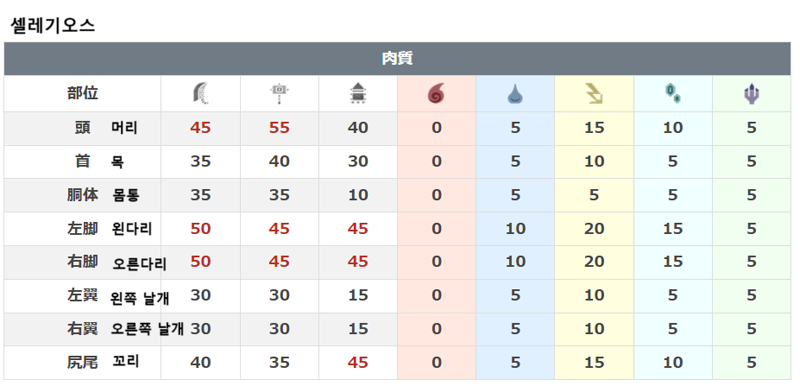The width and height of the screenshot is (800, 386).
Task: Click the red 55 head blunt value
Action: pos(279,128)
